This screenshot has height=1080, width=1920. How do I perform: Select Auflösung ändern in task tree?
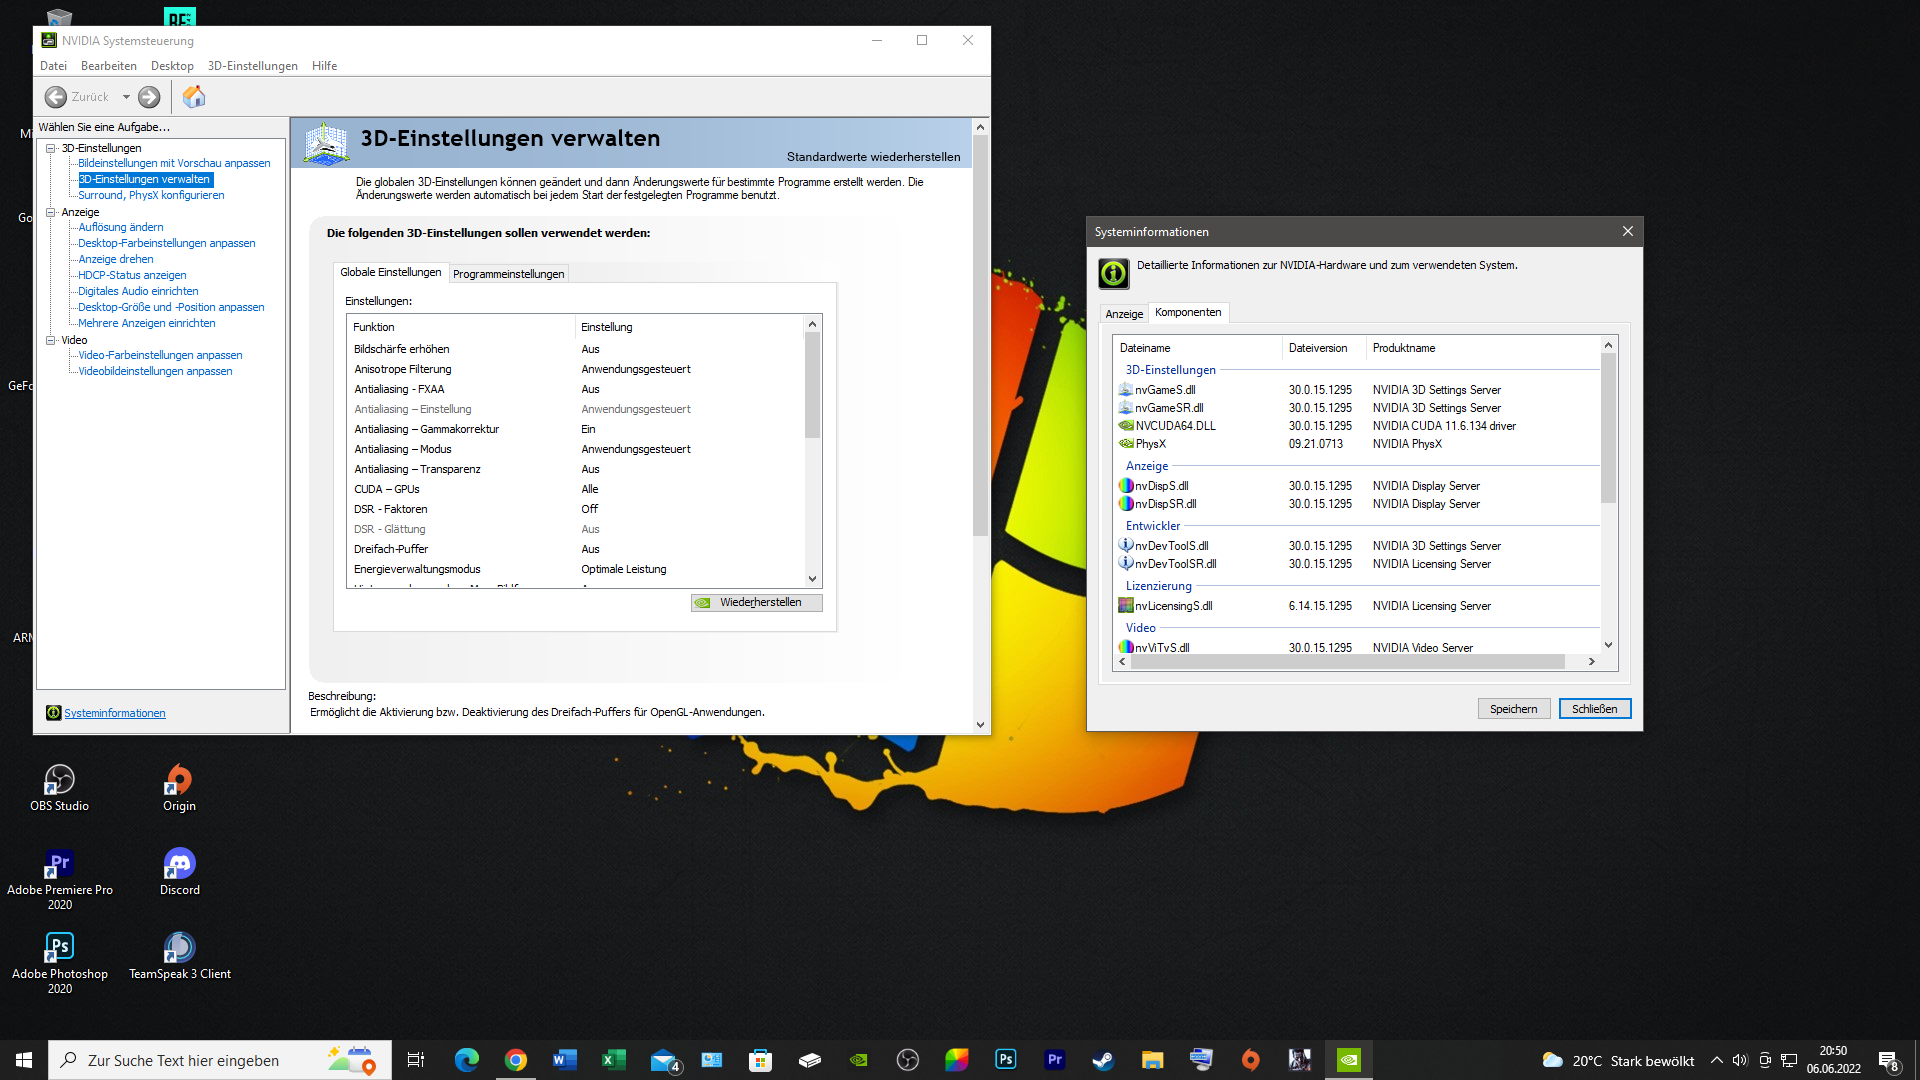pyautogui.click(x=121, y=227)
